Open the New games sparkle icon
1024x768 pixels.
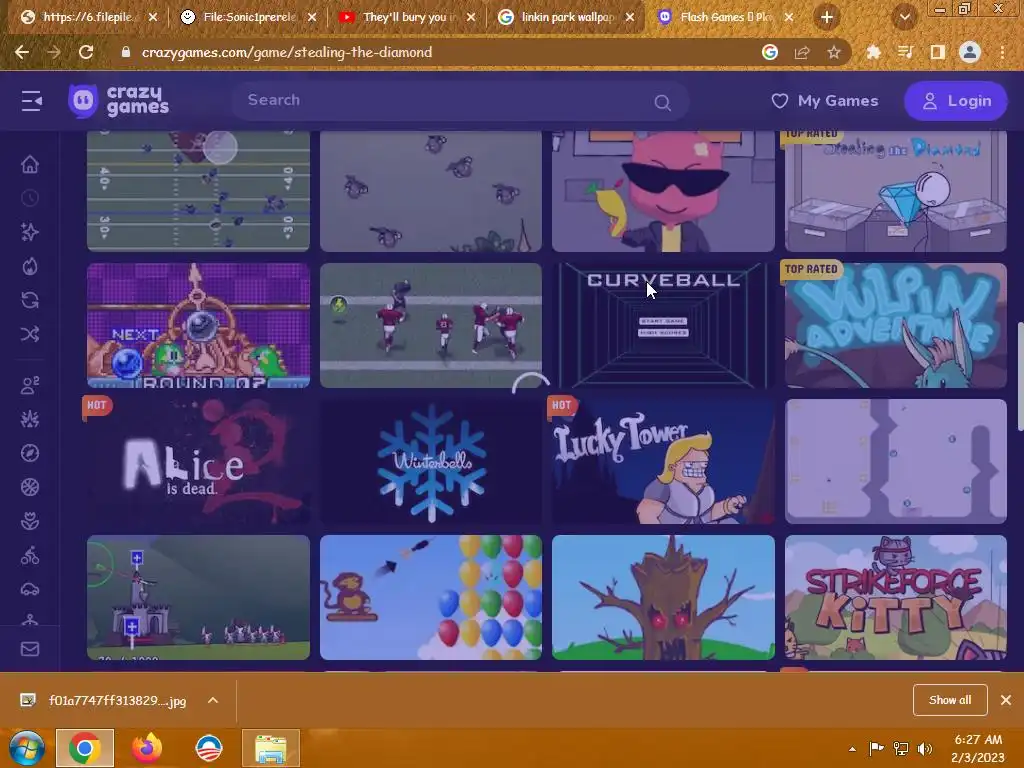coord(30,232)
